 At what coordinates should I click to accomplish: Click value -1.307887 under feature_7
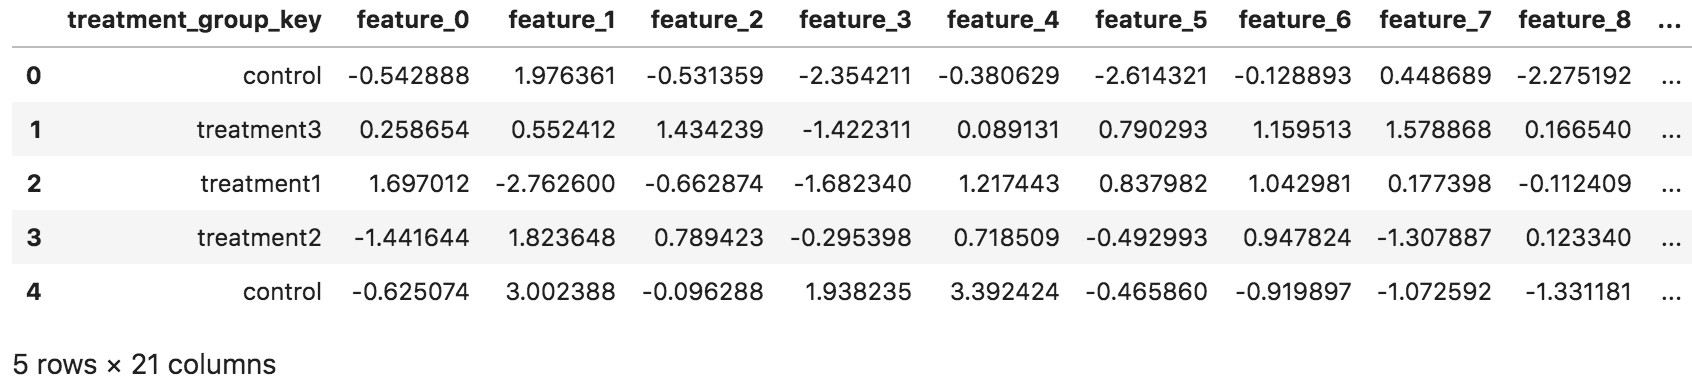click(1433, 237)
